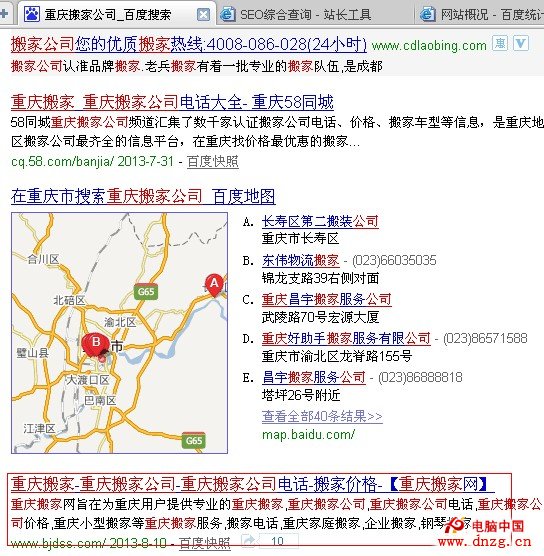Open 在重庆市搜索重庆搬家公司 百度地图 link
Viewport: 544px width, 556px height.
[143, 196]
